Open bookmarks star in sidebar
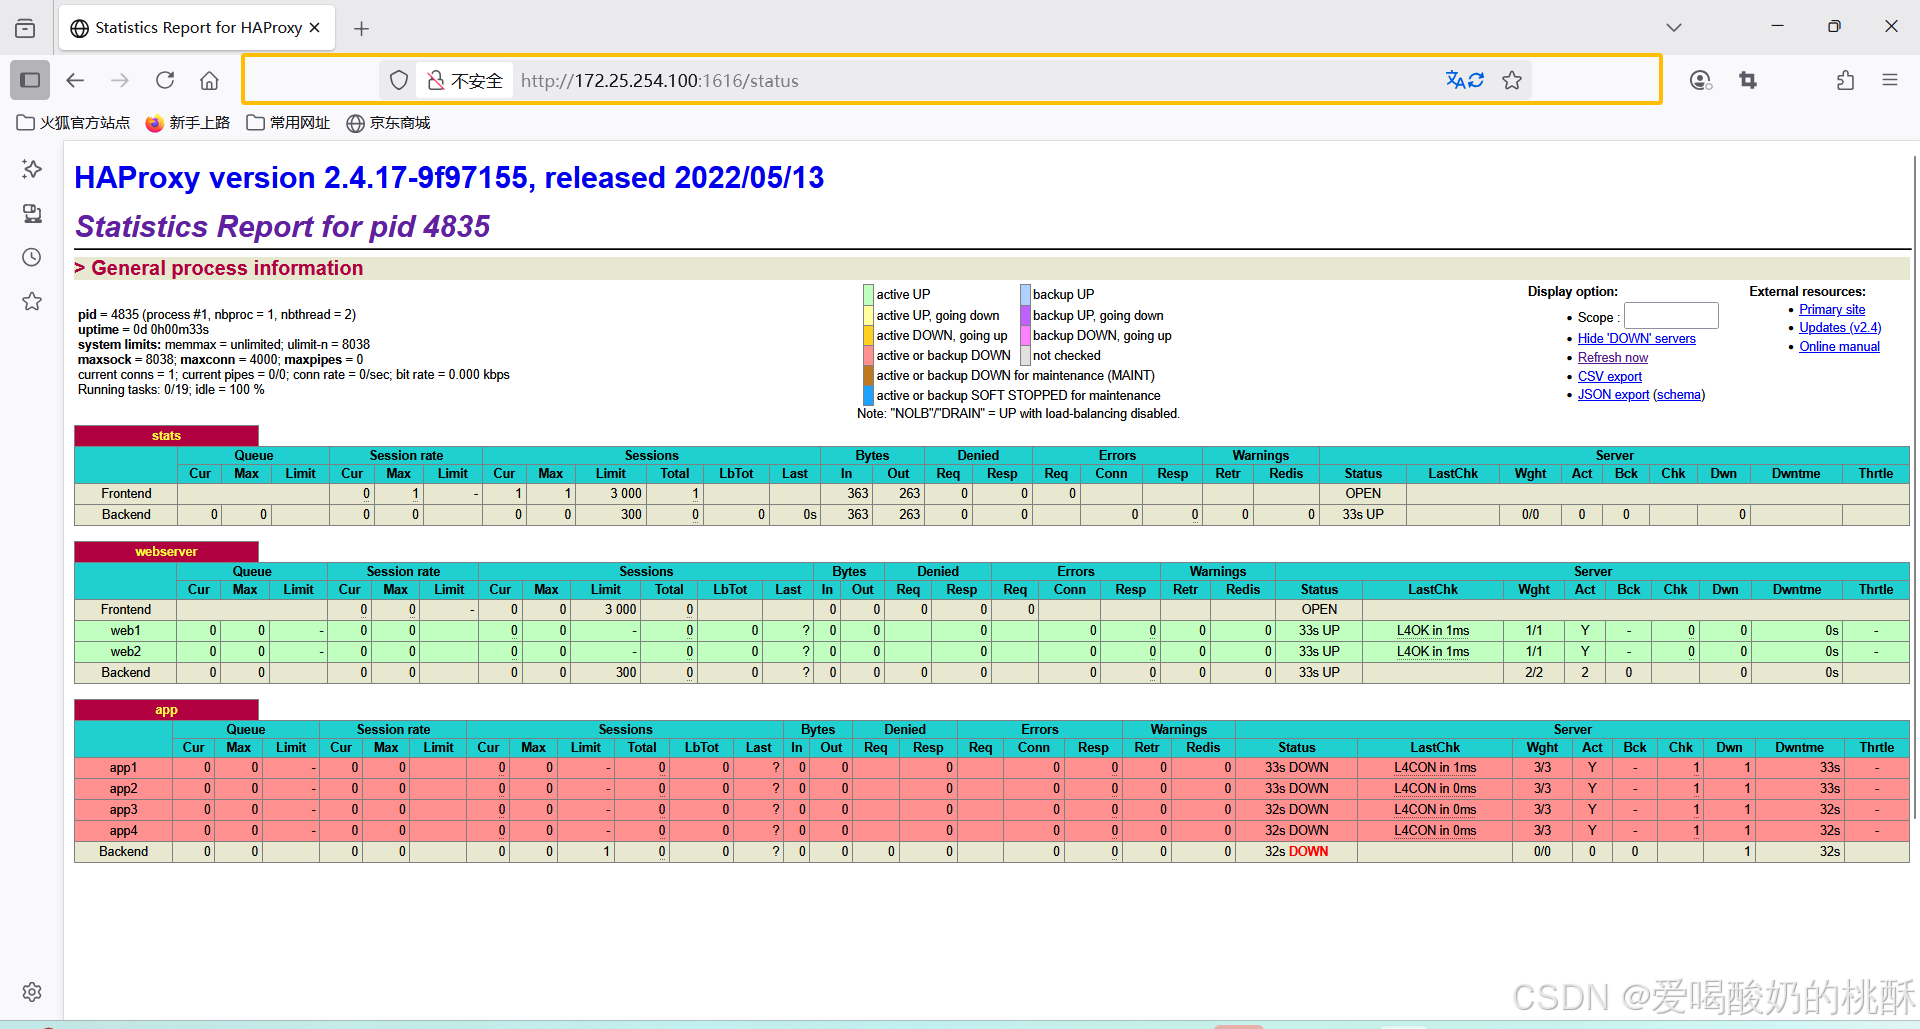Image resolution: width=1920 pixels, height=1029 pixels. click(32, 301)
